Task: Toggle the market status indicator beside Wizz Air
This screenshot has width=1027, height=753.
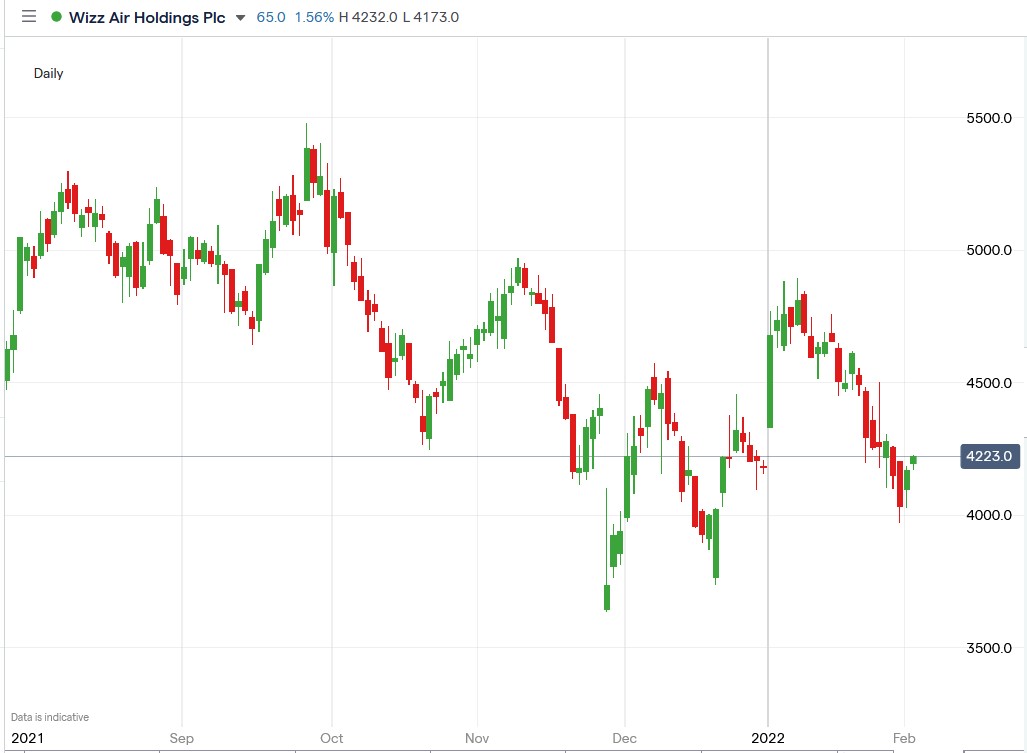Action: 58,16
